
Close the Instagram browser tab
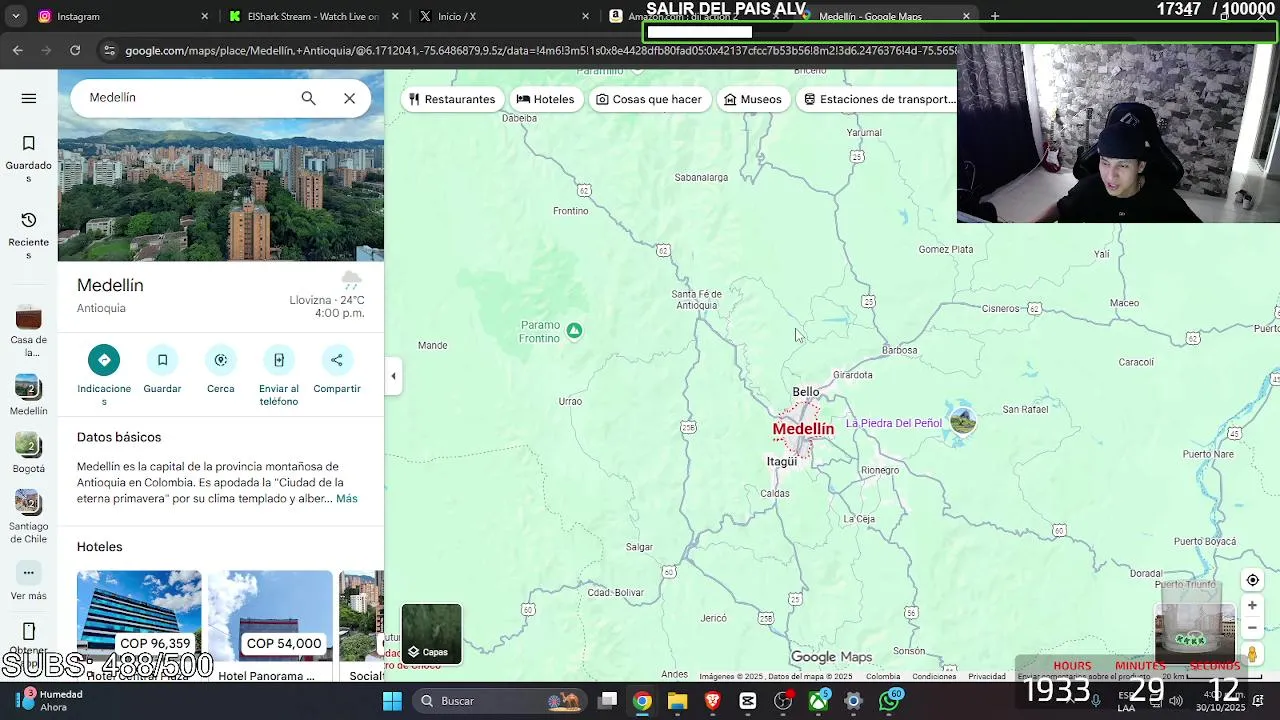pos(205,16)
